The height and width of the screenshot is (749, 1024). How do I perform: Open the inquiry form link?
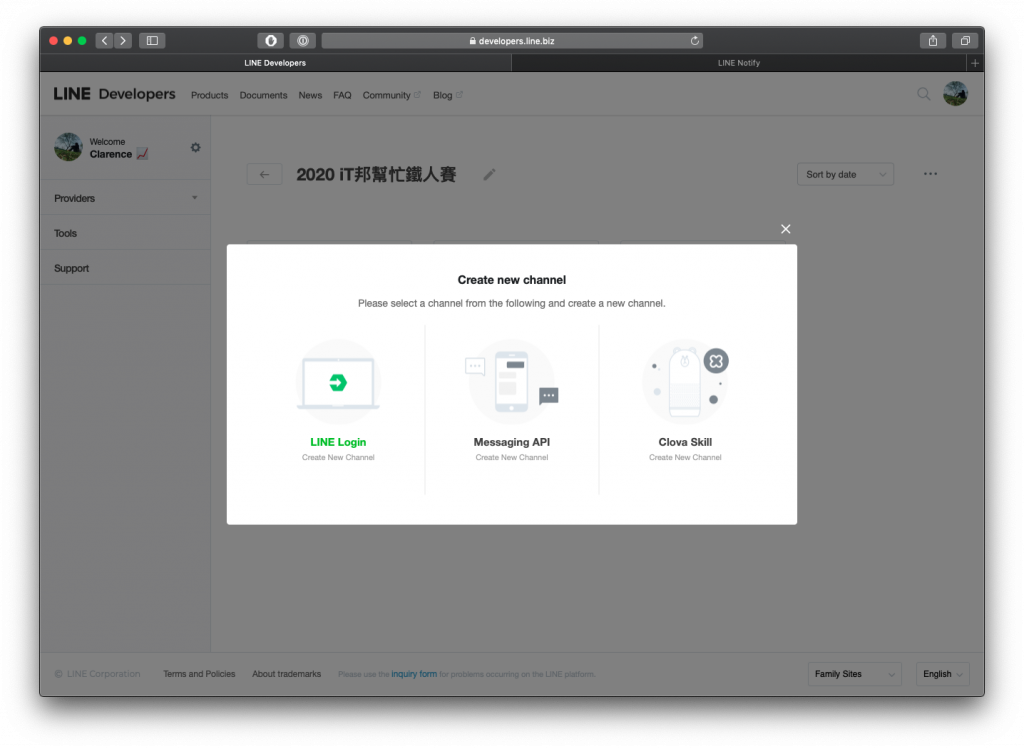tap(414, 674)
